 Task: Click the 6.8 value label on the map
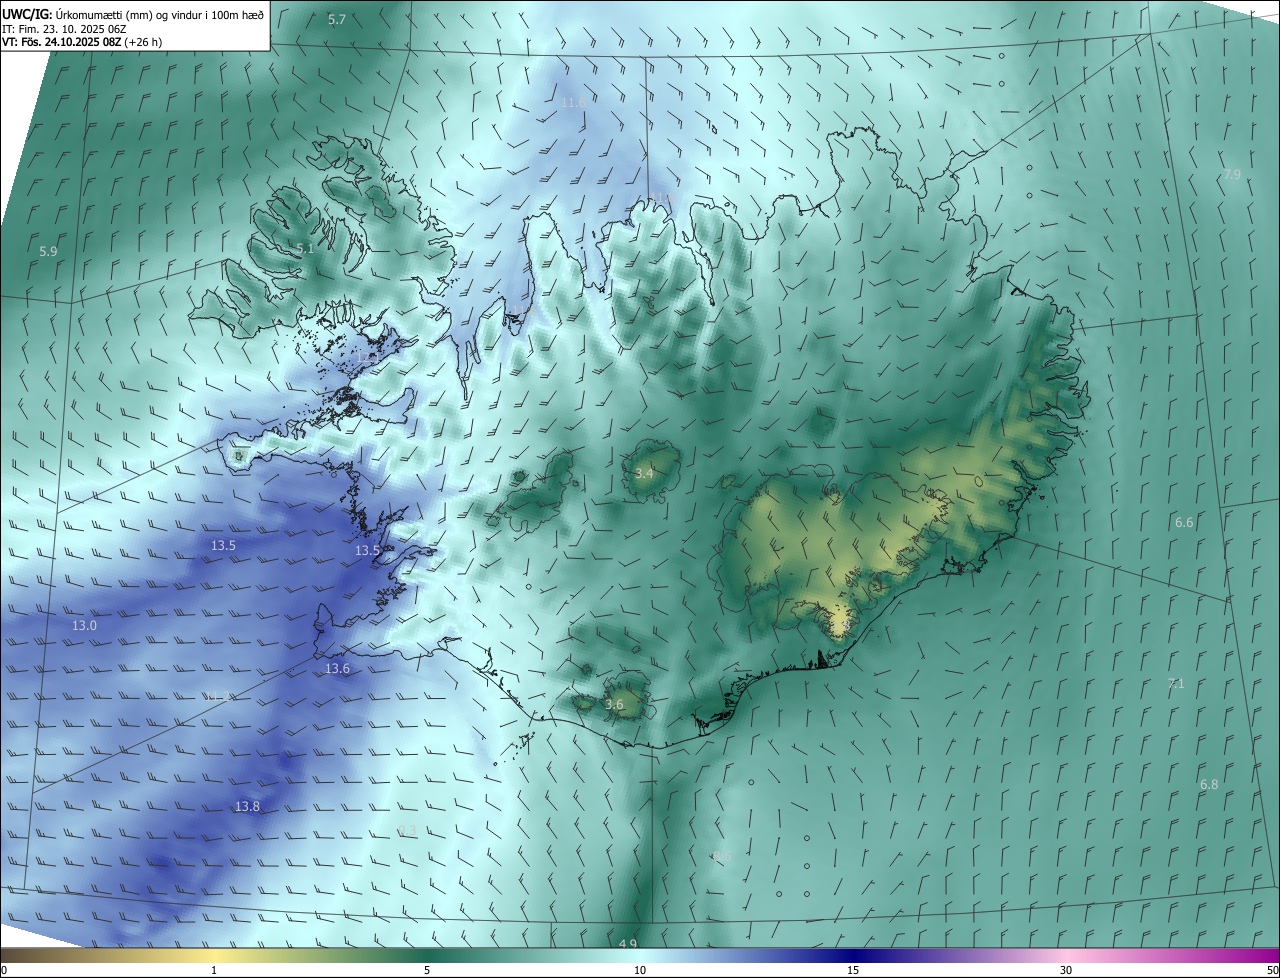point(1209,784)
